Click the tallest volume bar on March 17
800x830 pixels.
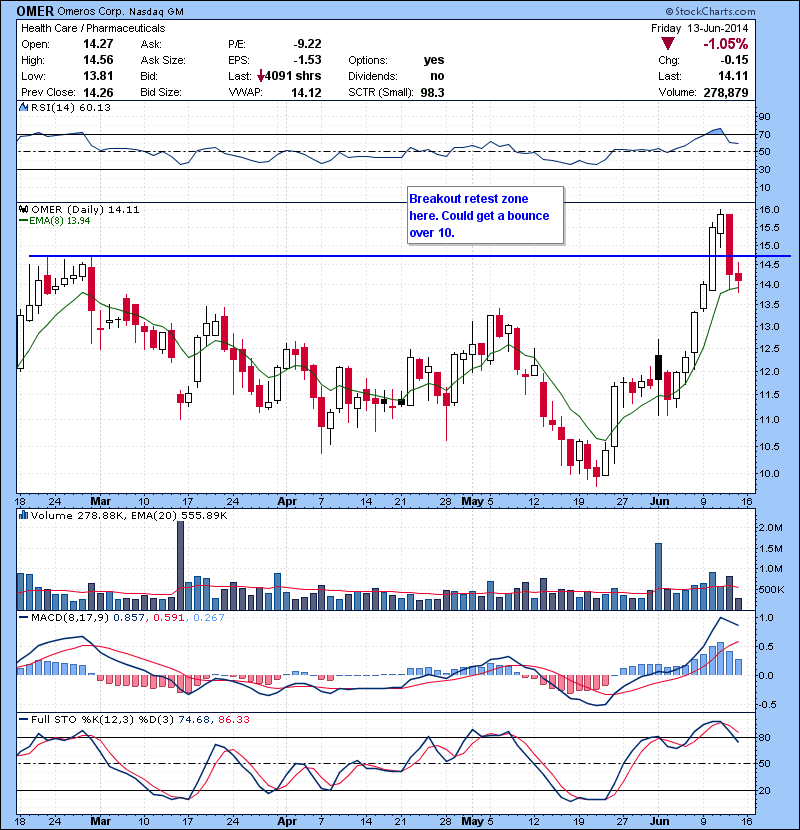pyautogui.click(x=181, y=566)
